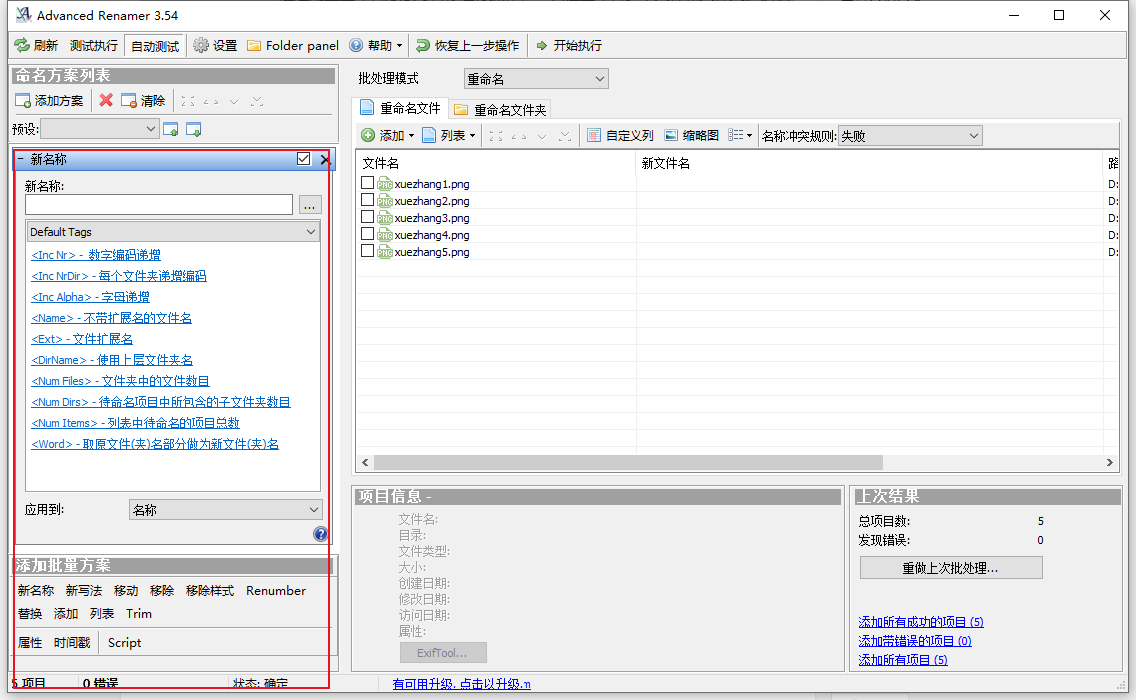Screen dimensions: 1136x700
Task: Switch to 重命名文件 tab
Action: [x=401, y=109]
